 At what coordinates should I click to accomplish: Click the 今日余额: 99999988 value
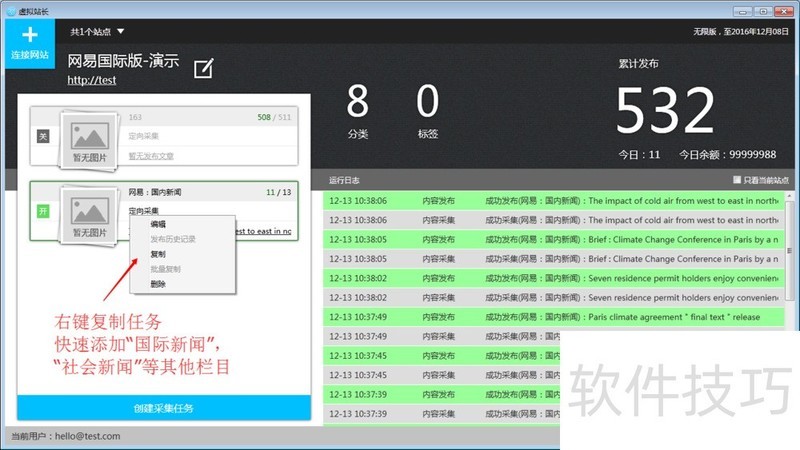(x=728, y=155)
